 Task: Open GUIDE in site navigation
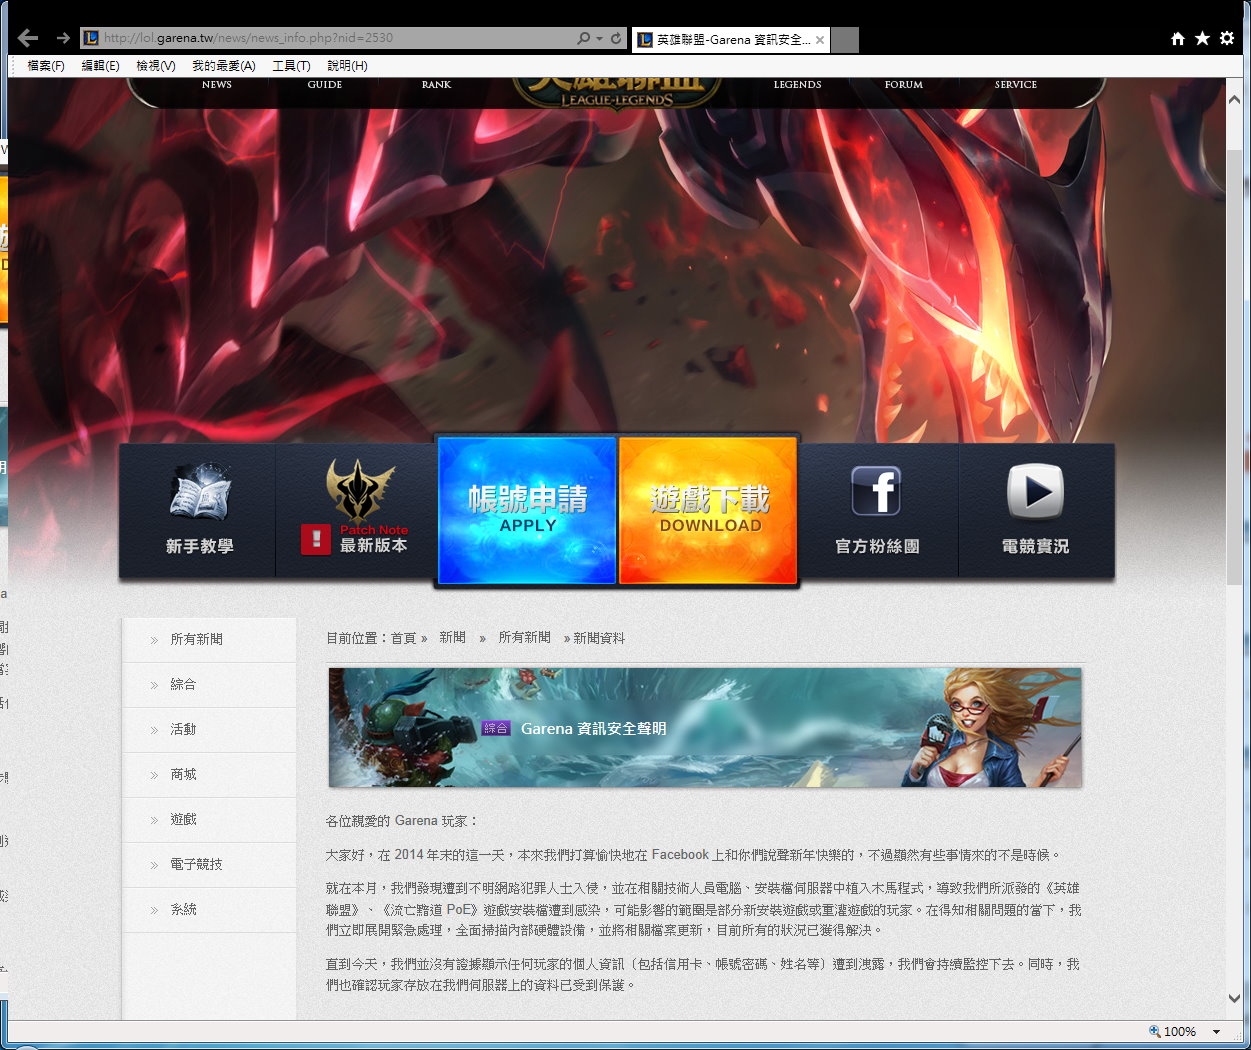click(x=325, y=85)
